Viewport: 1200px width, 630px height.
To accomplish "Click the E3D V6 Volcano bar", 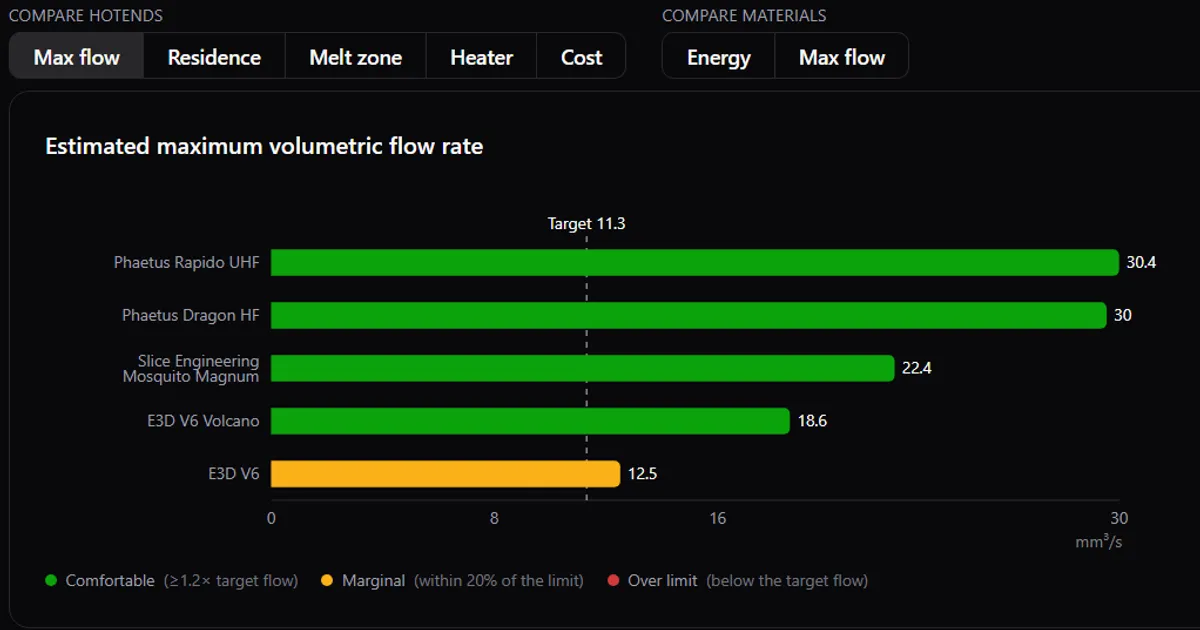I will (530, 421).
